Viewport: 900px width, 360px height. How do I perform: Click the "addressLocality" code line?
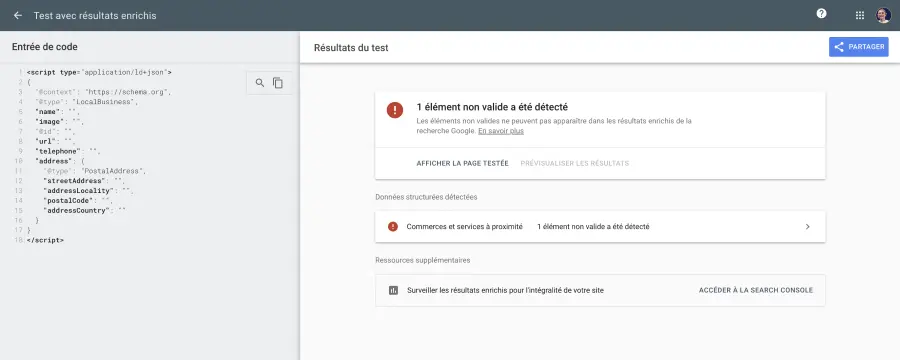tap(88, 191)
